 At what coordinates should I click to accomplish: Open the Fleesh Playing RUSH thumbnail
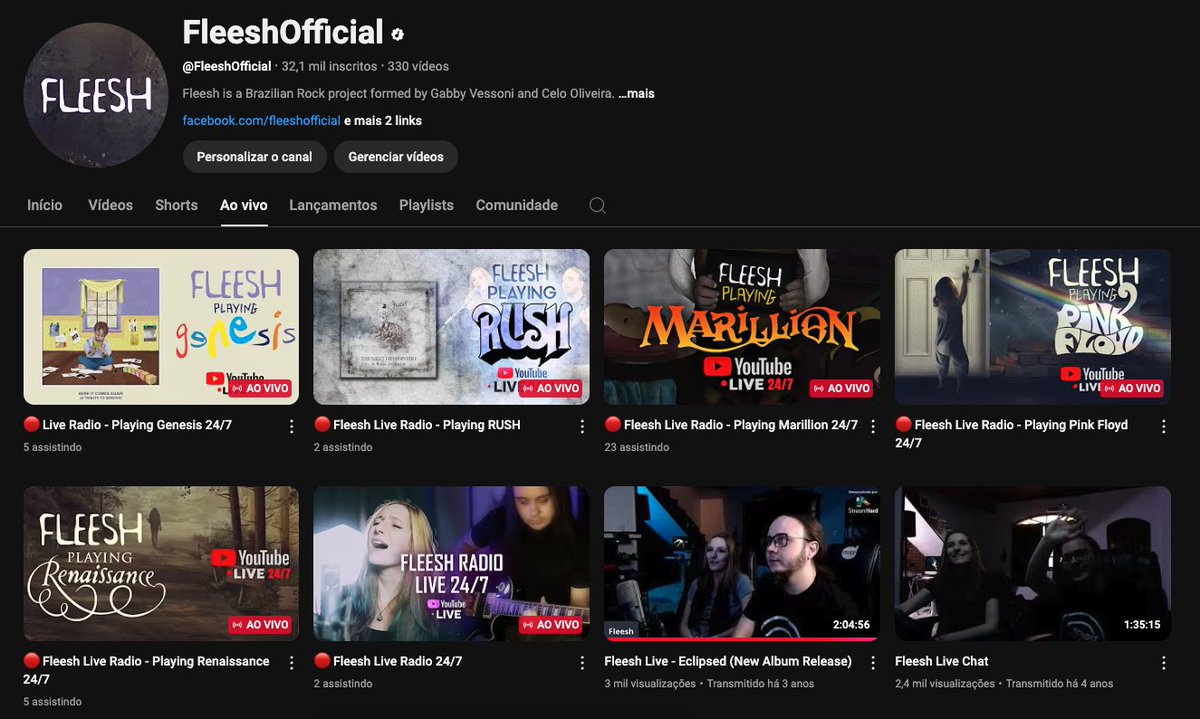tap(451, 327)
